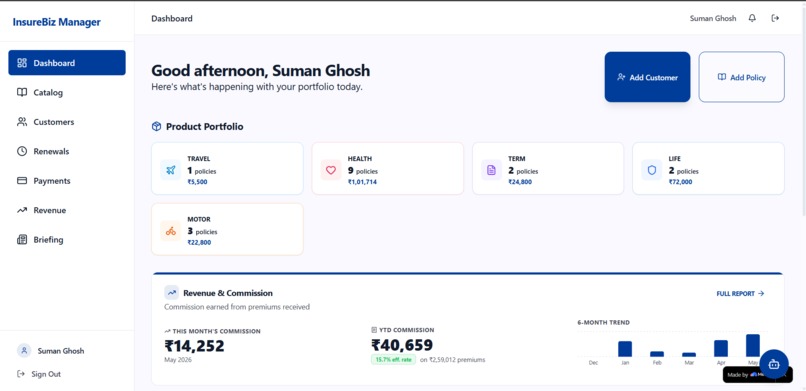Click the Revenue & Commission trend icon
The width and height of the screenshot is (806, 391).
(x=171, y=293)
